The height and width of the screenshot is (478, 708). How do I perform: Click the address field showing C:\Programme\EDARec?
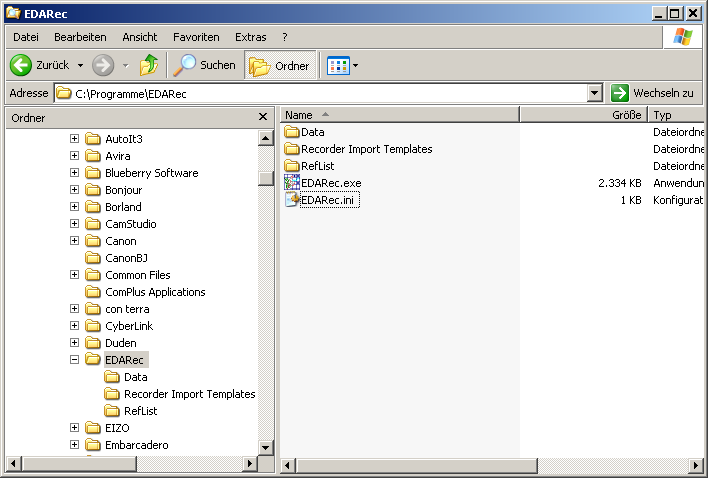point(321,93)
